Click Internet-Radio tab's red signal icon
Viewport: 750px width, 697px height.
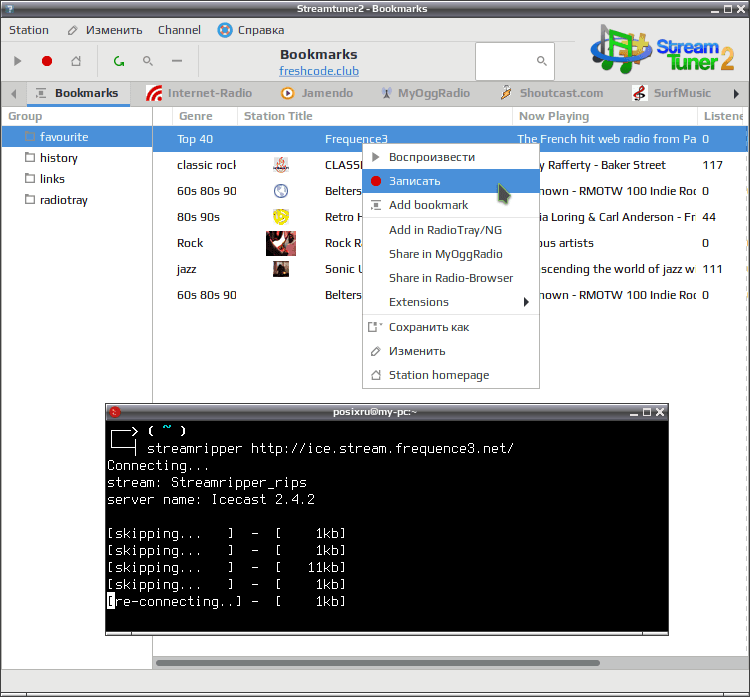point(154,93)
